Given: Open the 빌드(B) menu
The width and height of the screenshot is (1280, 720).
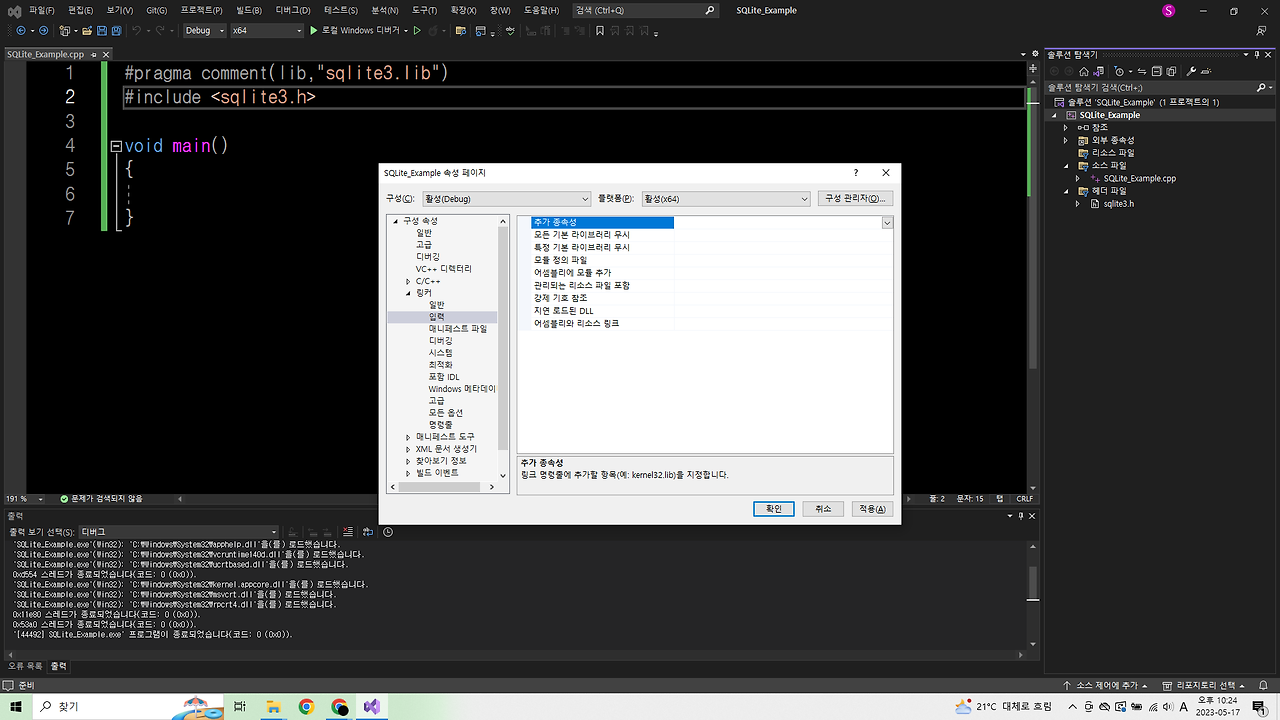Looking at the screenshot, I should coord(248,10).
